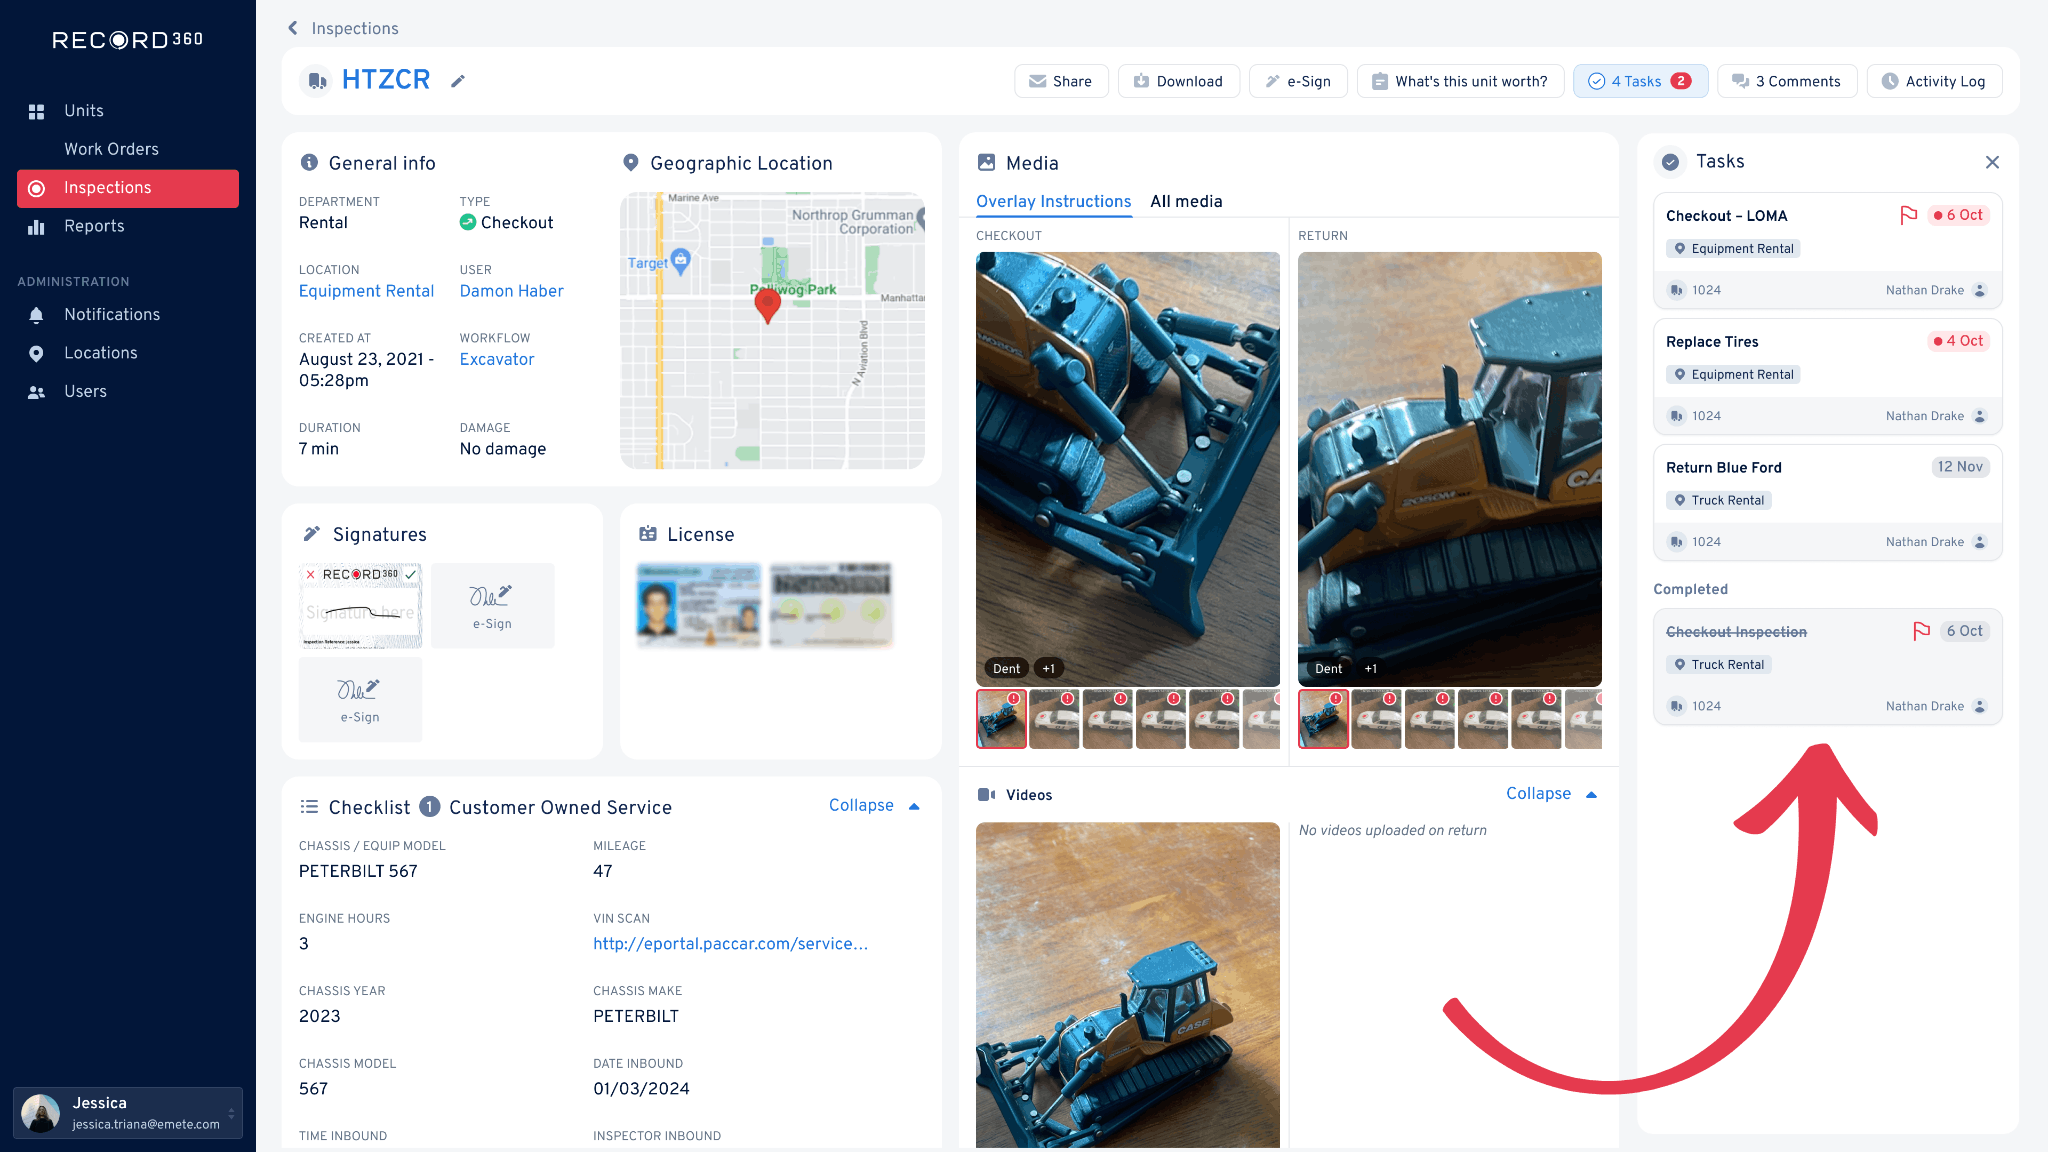This screenshot has height=1152, width=2048.
Task: Close the Tasks panel
Action: coord(1991,162)
